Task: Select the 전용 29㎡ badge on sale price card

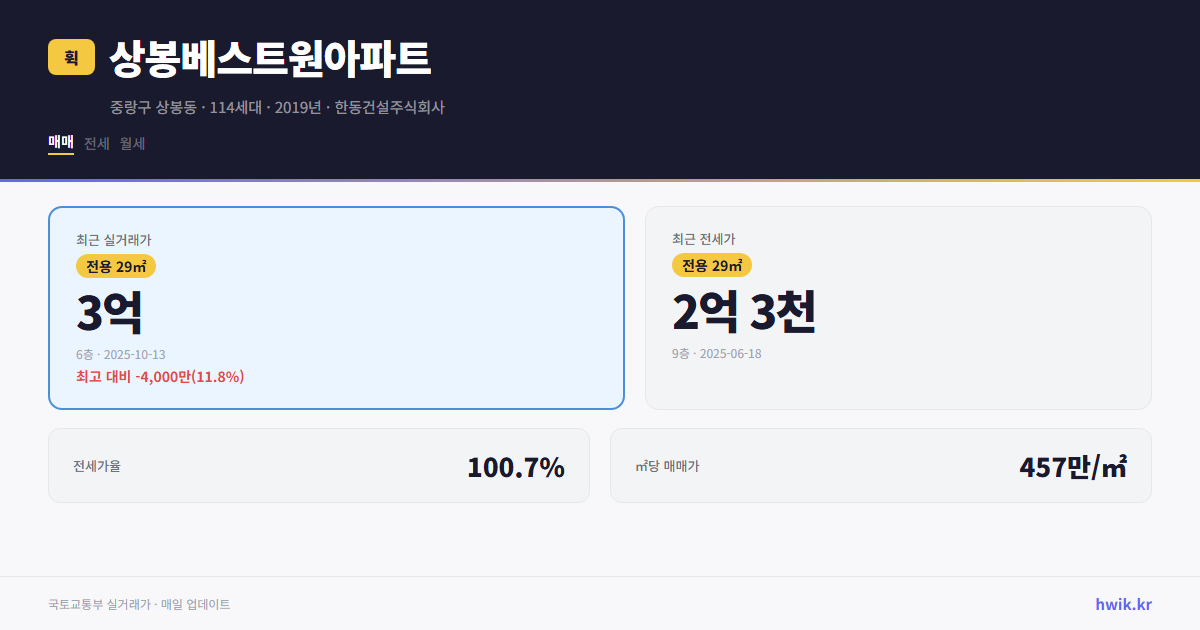Action: 114,266
